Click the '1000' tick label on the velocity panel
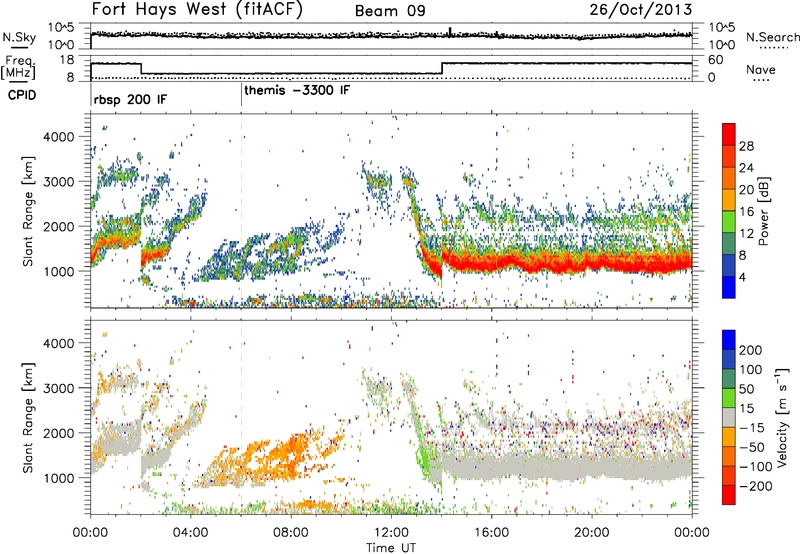 click(58, 478)
